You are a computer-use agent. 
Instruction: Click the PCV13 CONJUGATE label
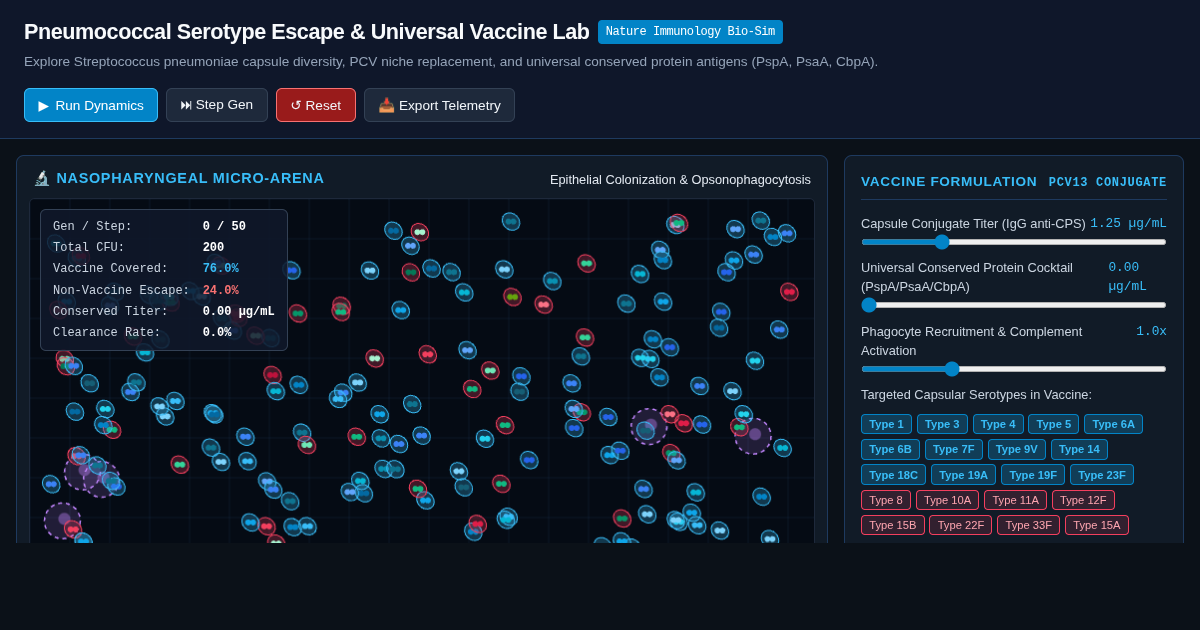1108,182
